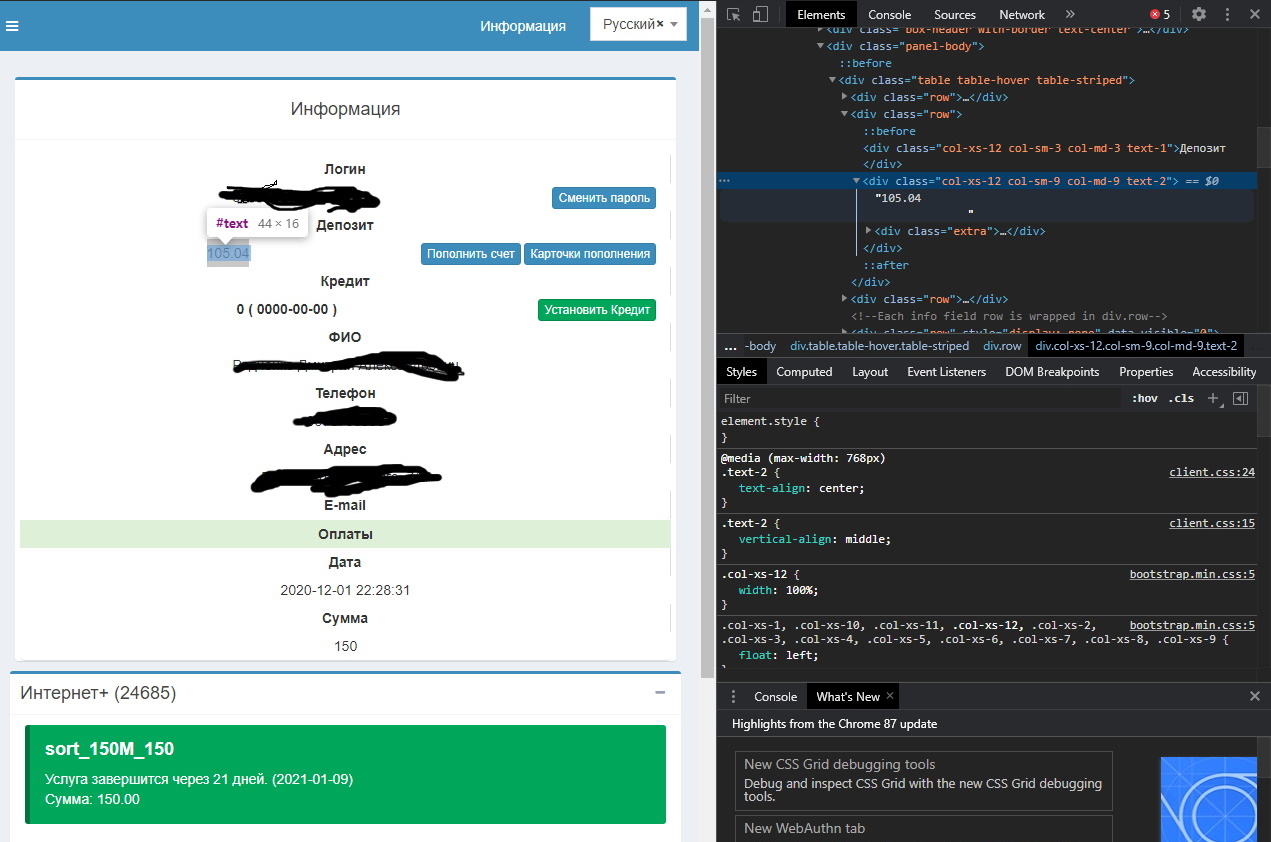1271x842 pixels.
Task: Click the 2020-12-01 22:28:31 date value
Action: point(345,590)
